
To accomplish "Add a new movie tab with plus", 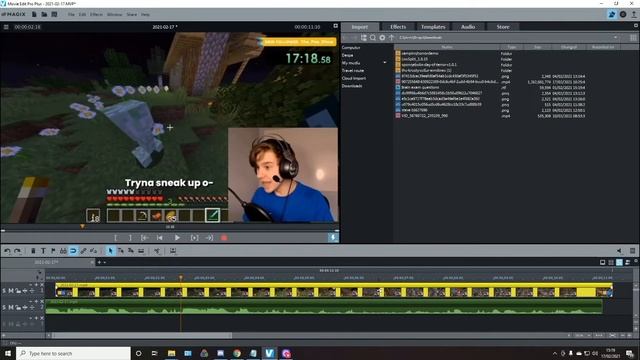I will pyautogui.click(x=99, y=262).
